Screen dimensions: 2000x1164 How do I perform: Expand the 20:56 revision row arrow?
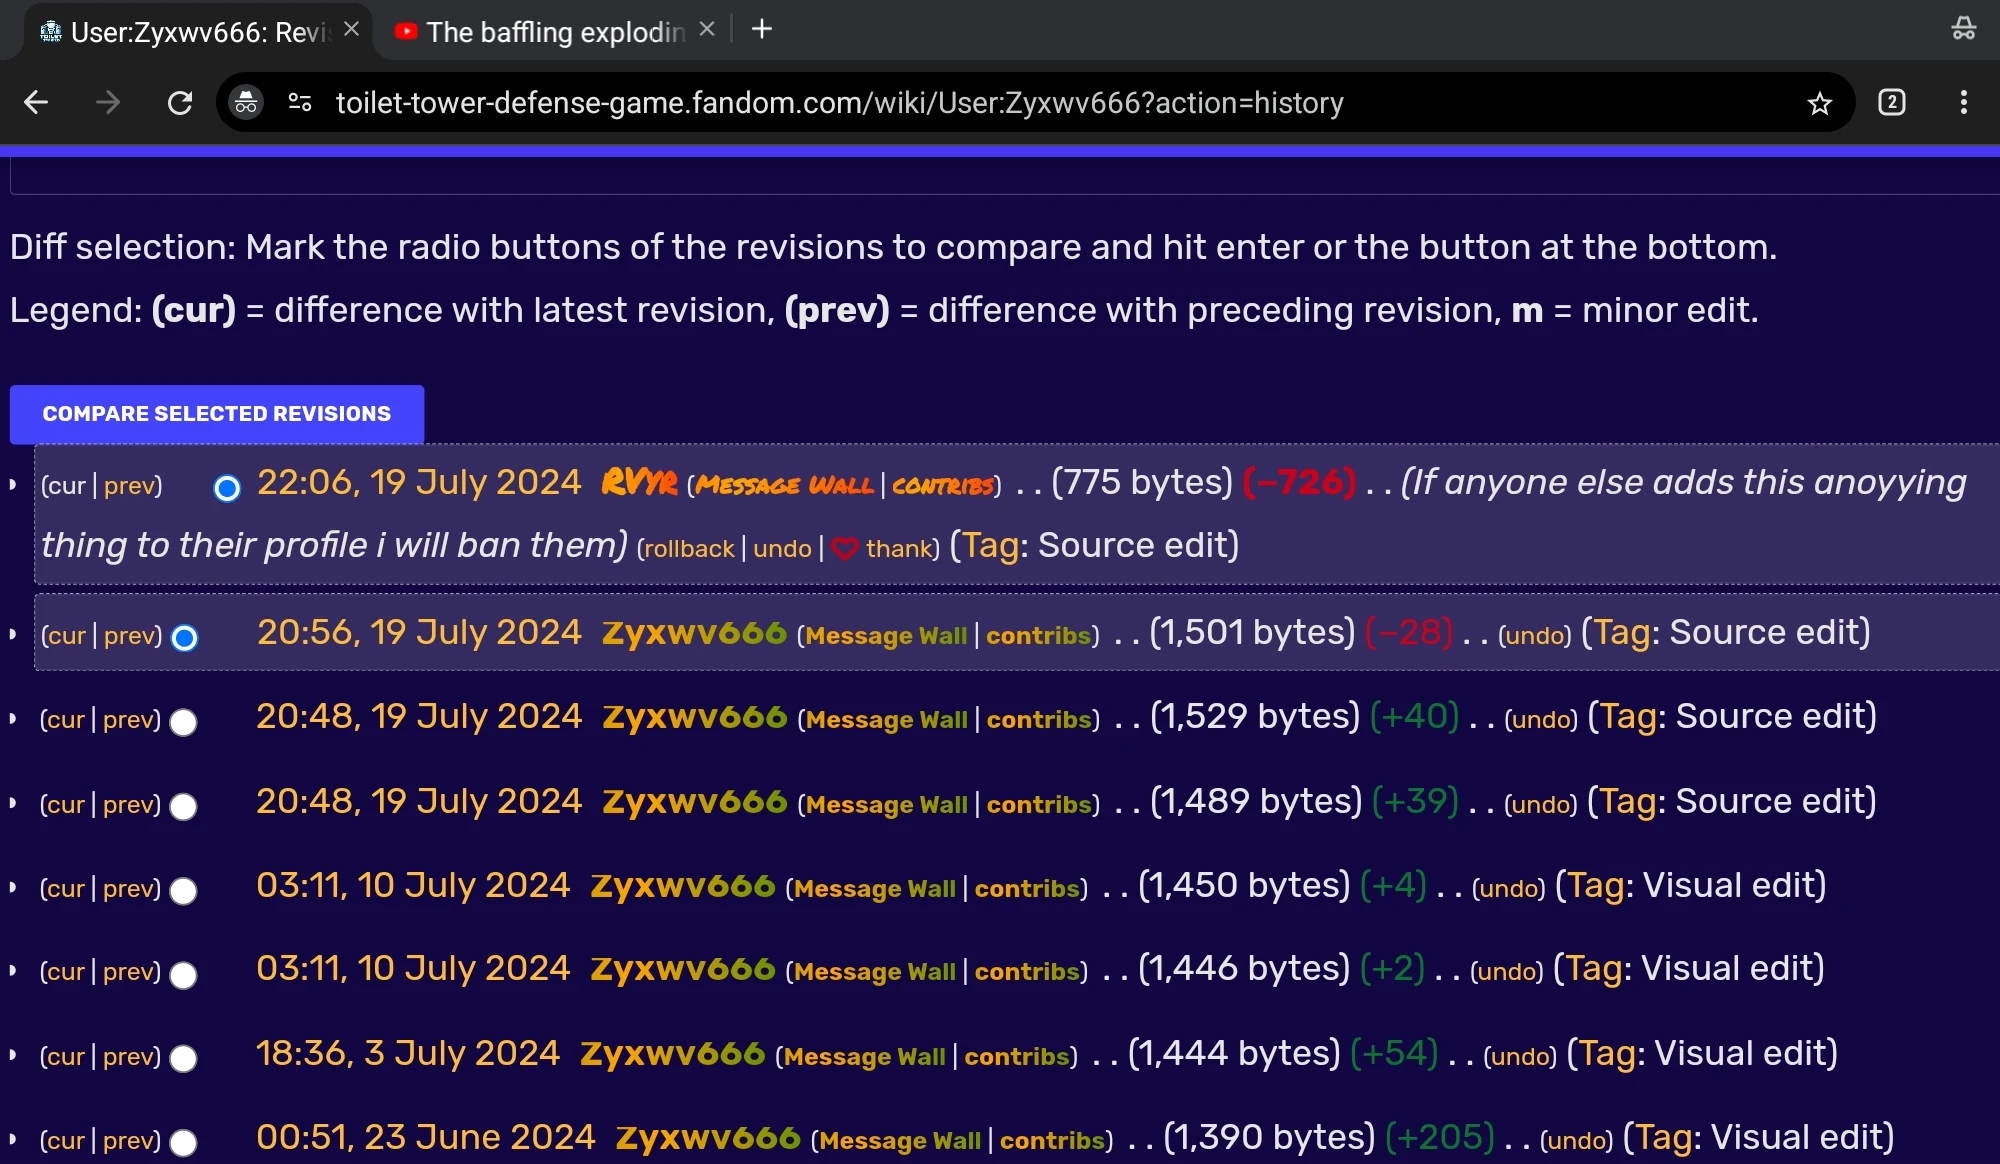[x=13, y=635]
